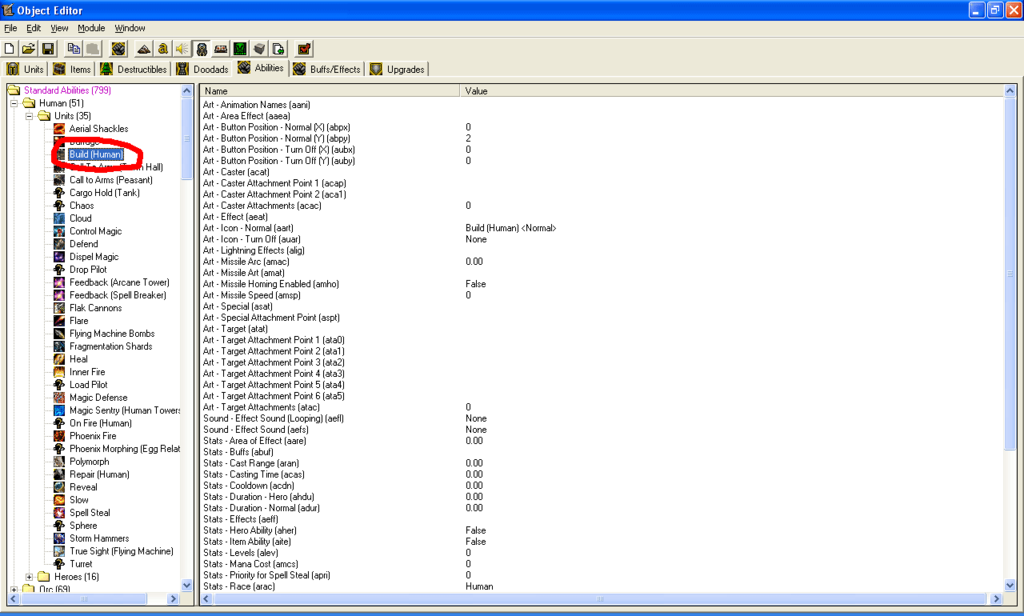The width and height of the screenshot is (1024, 616).
Task: Select the Aerial Shackles ability
Action: tap(99, 129)
